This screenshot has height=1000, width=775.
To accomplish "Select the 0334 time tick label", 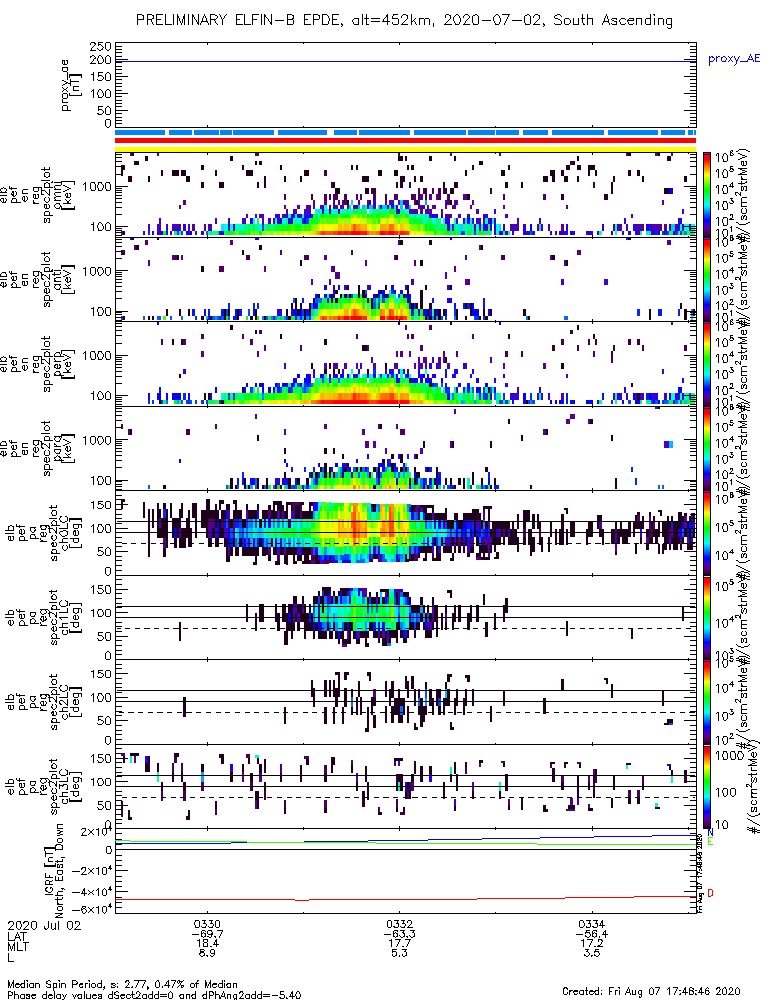I will 592,924.
